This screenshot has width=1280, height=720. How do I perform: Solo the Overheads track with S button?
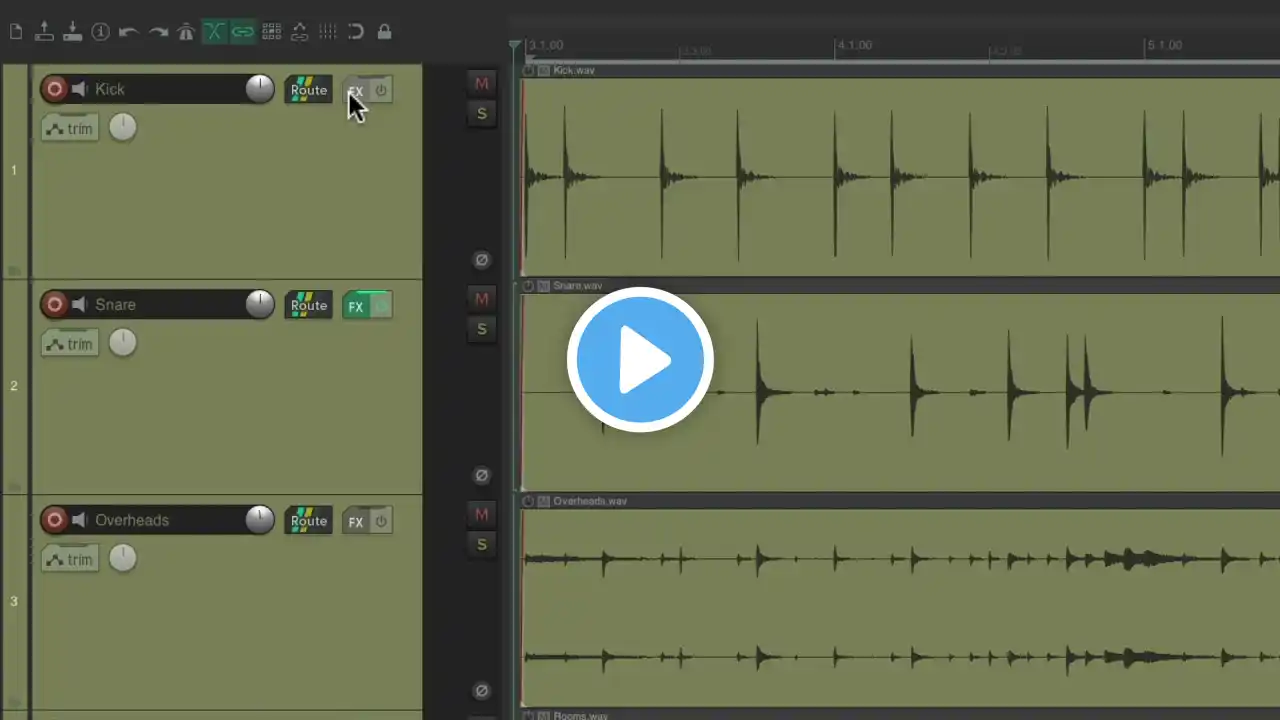481,544
